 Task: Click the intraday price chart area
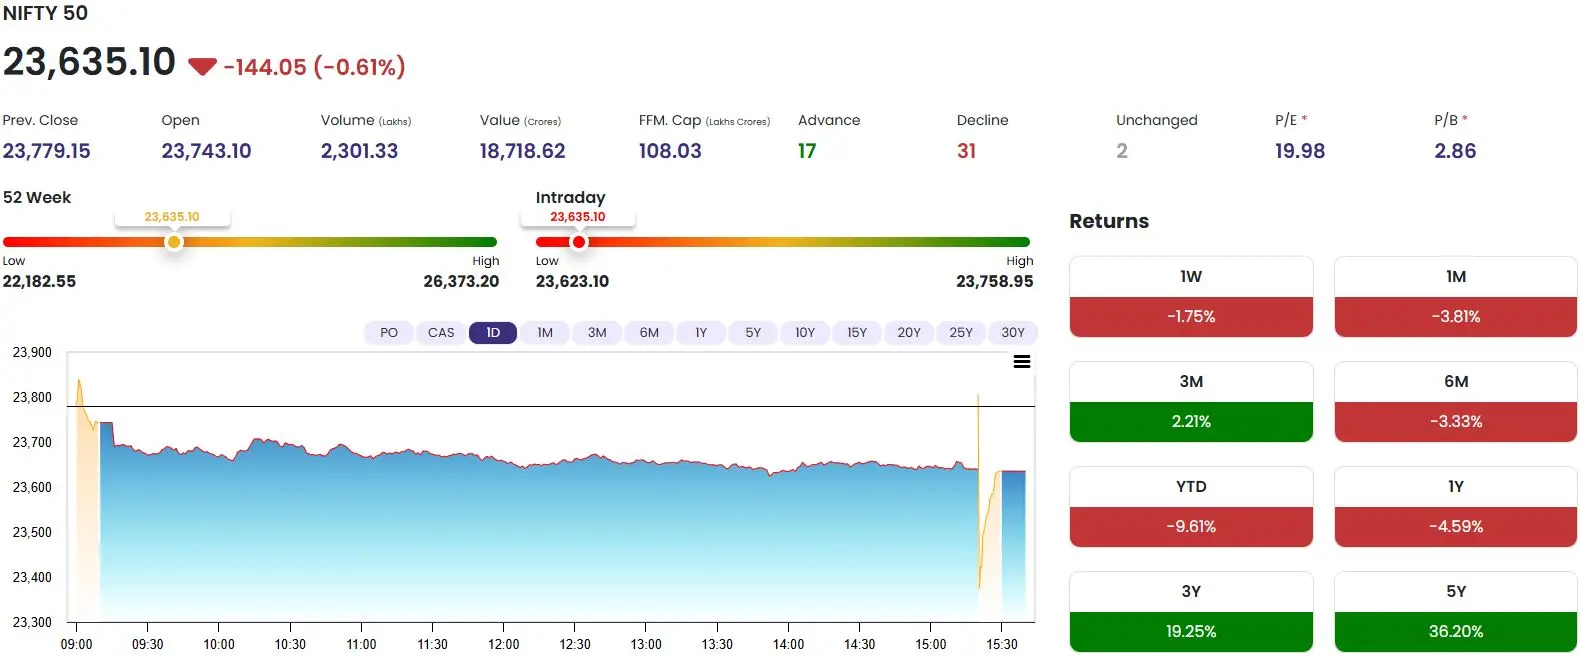coord(551,485)
